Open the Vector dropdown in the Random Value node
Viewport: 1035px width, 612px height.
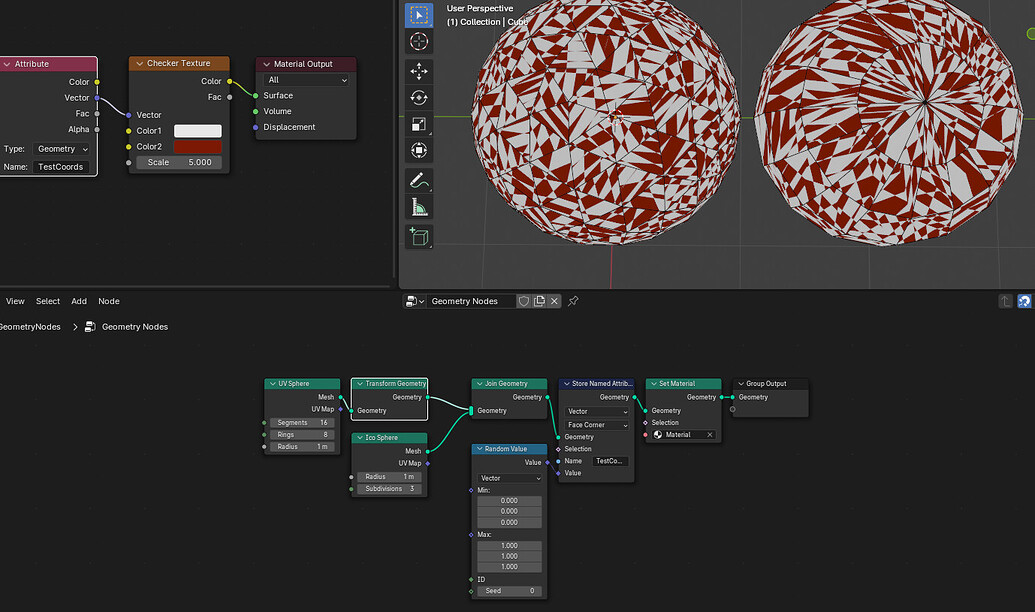(509, 478)
